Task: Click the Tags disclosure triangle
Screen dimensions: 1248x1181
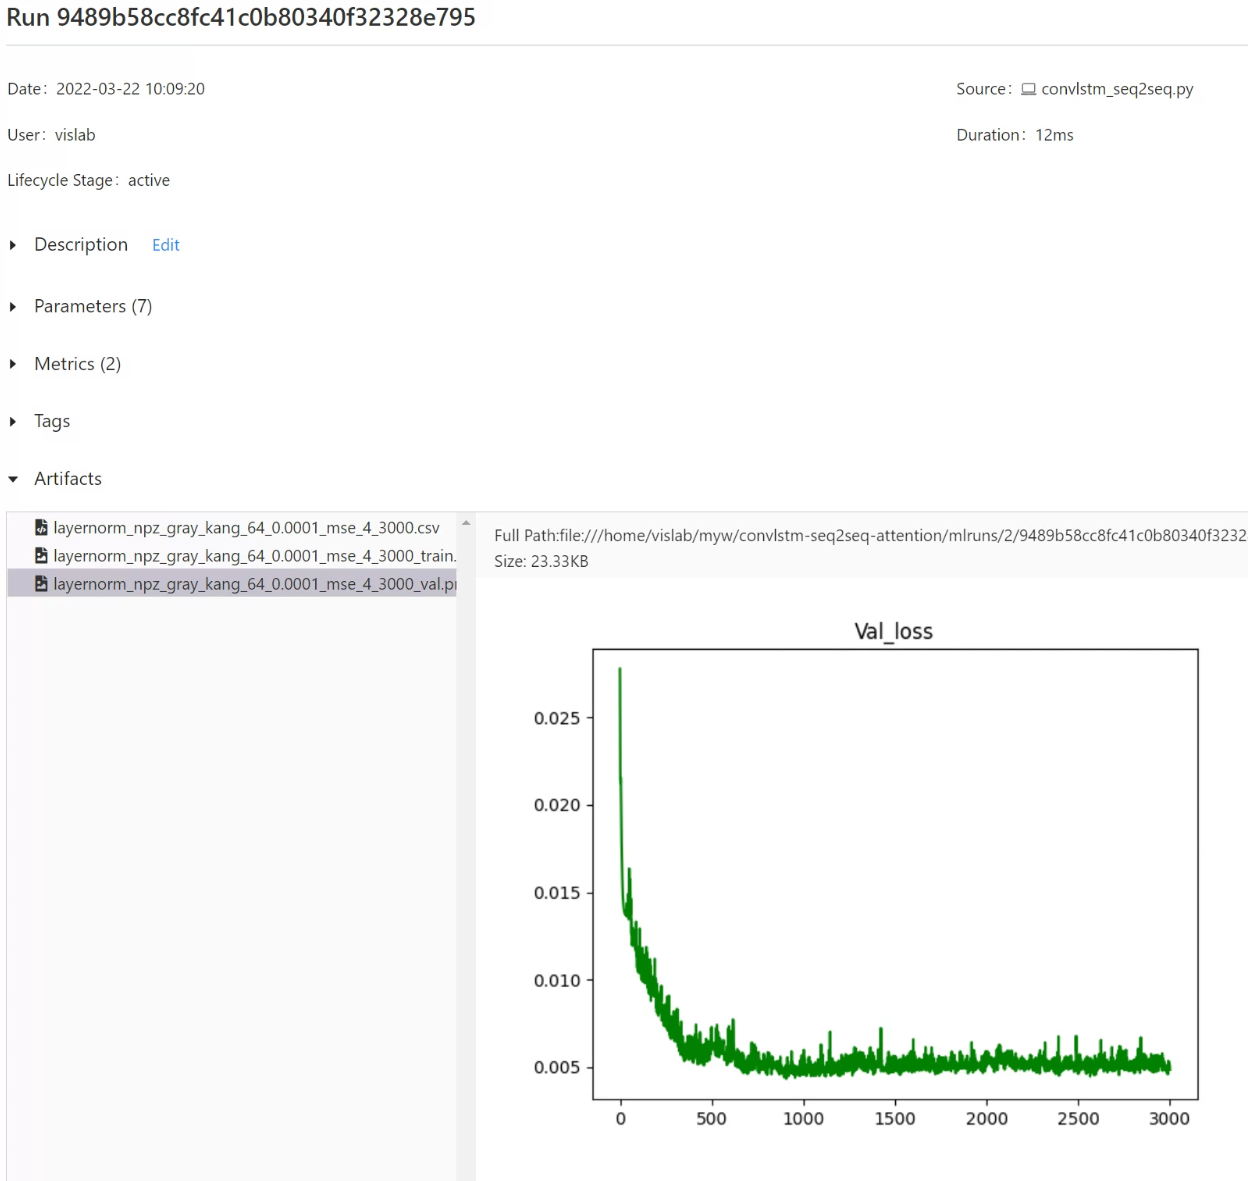Action: click(12, 421)
